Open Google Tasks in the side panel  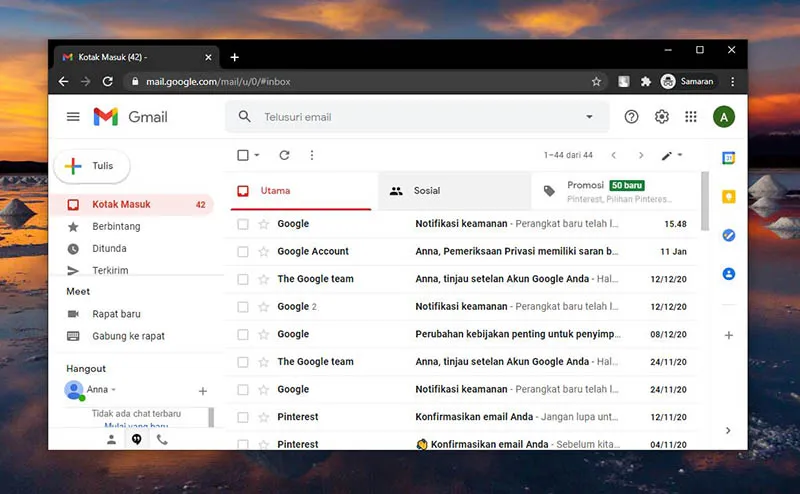pyautogui.click(x=729, y=235)
